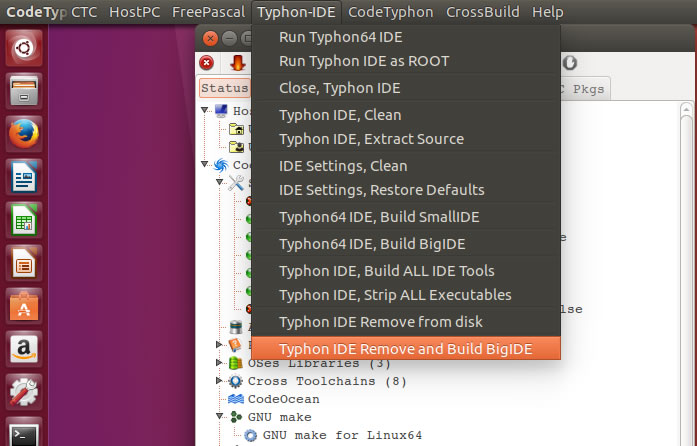Collapse the tools node with wrench icon

[219, 182]
